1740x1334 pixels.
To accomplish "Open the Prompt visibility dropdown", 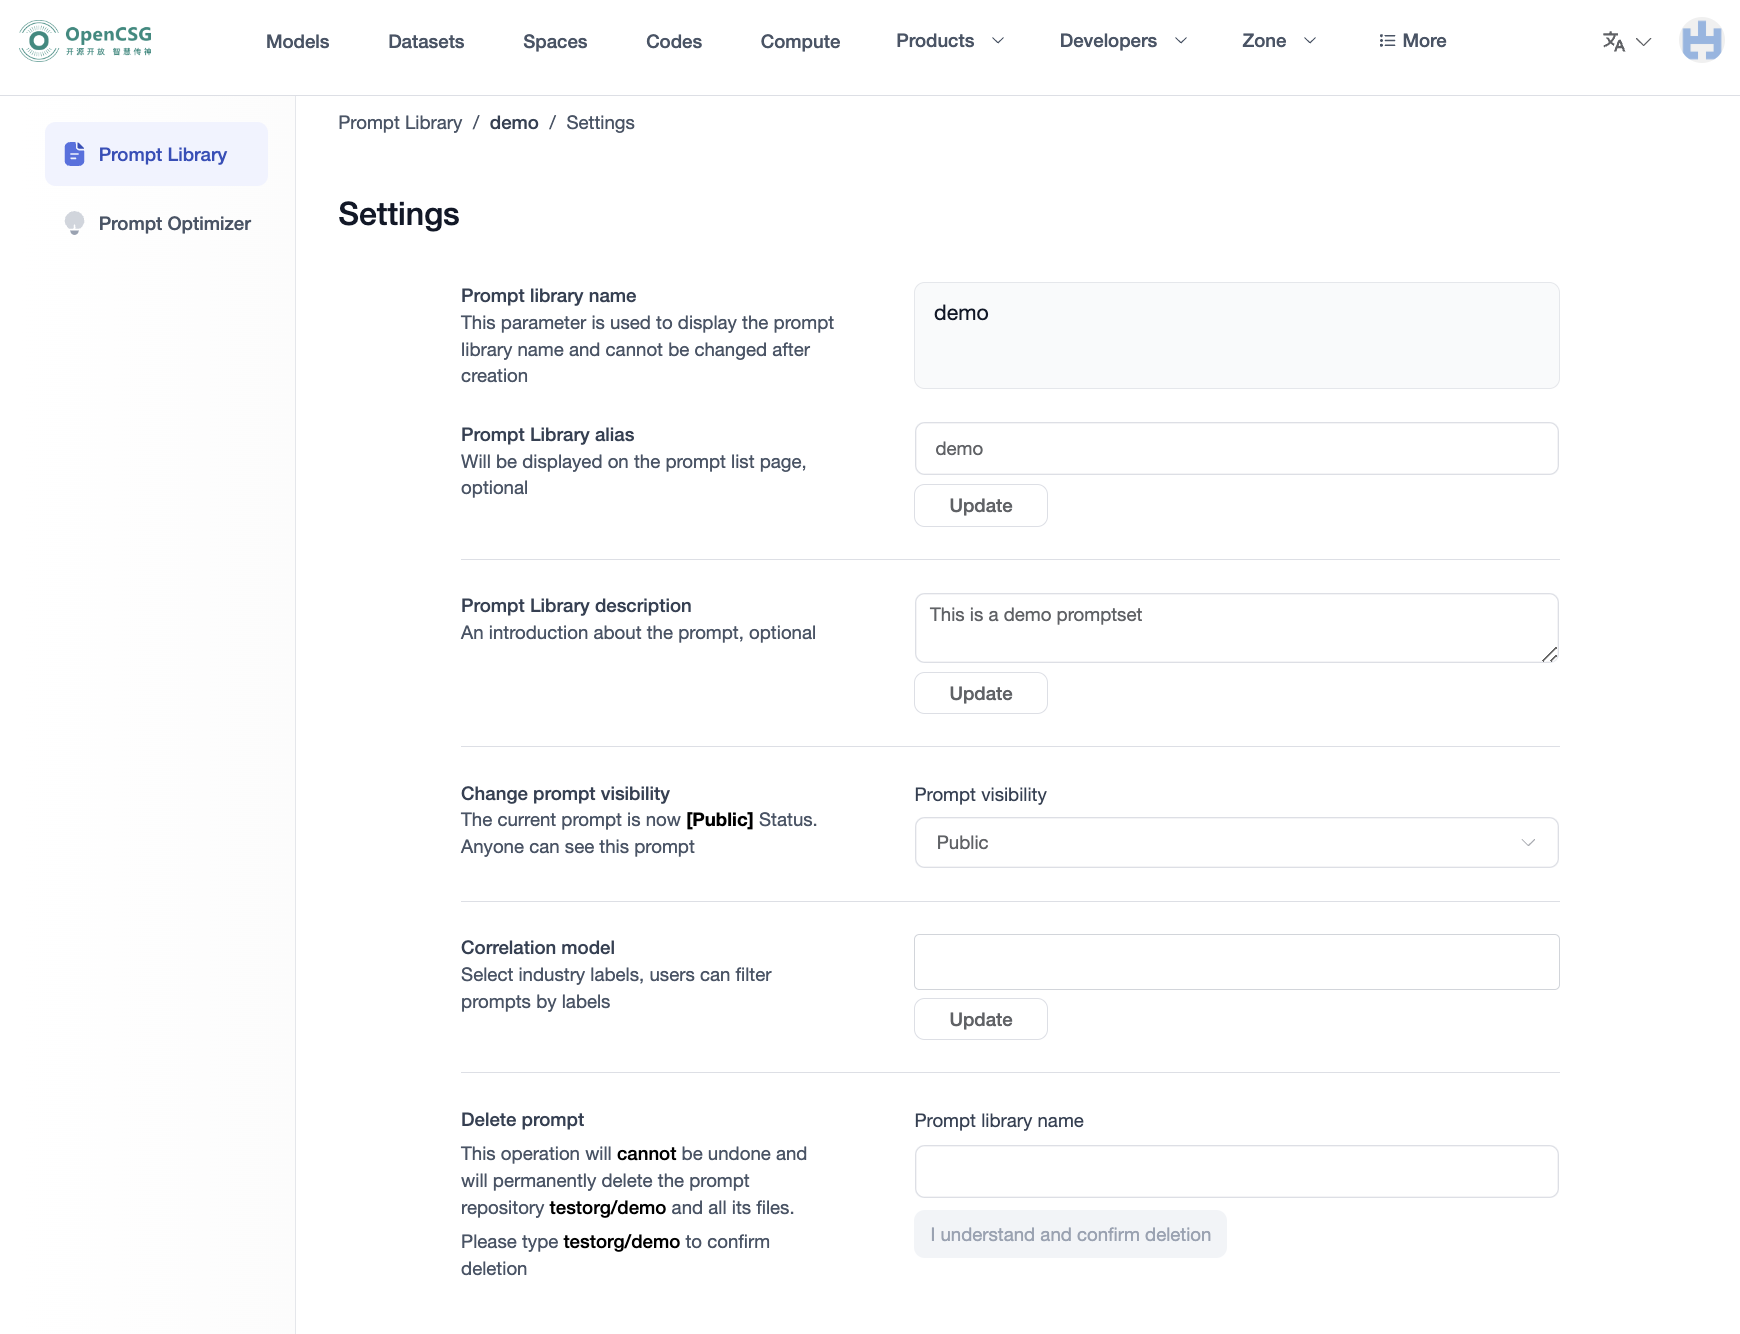I will [x=1236, y=842].
